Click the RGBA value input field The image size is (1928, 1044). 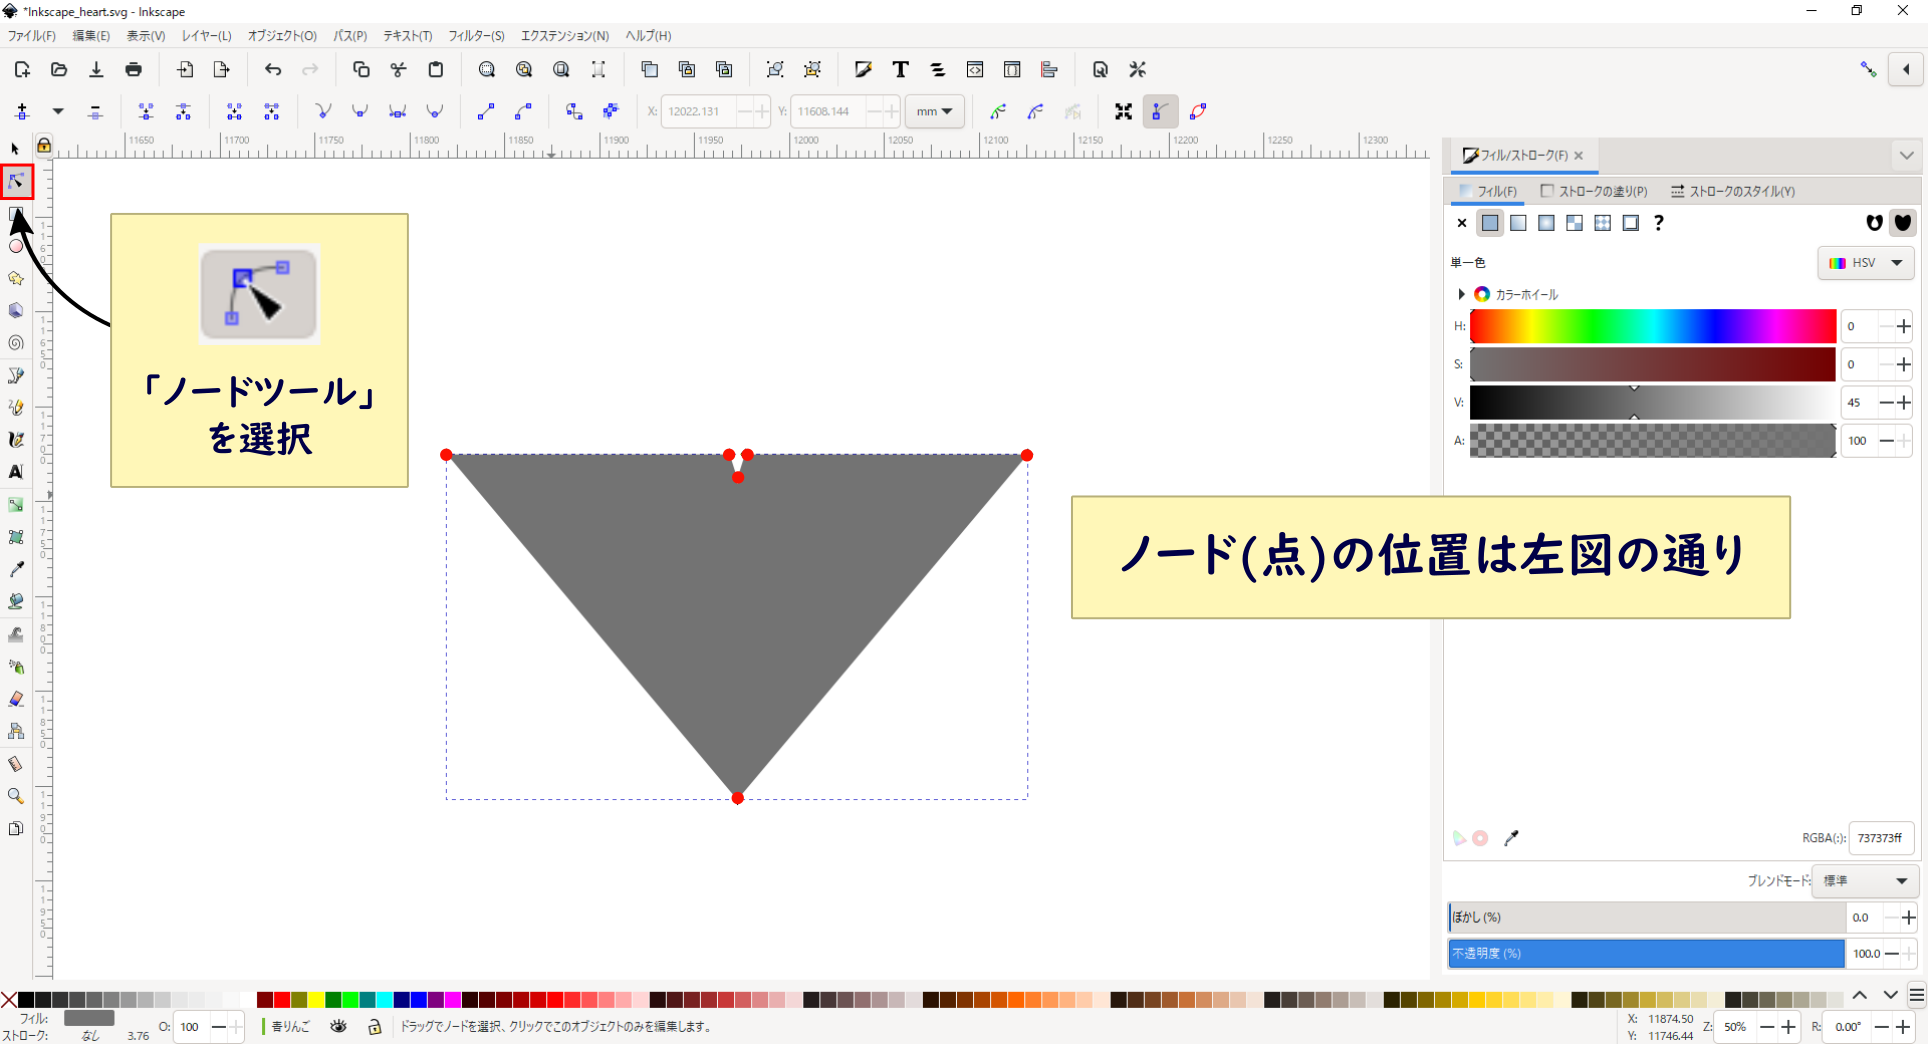click(1880, 838)
